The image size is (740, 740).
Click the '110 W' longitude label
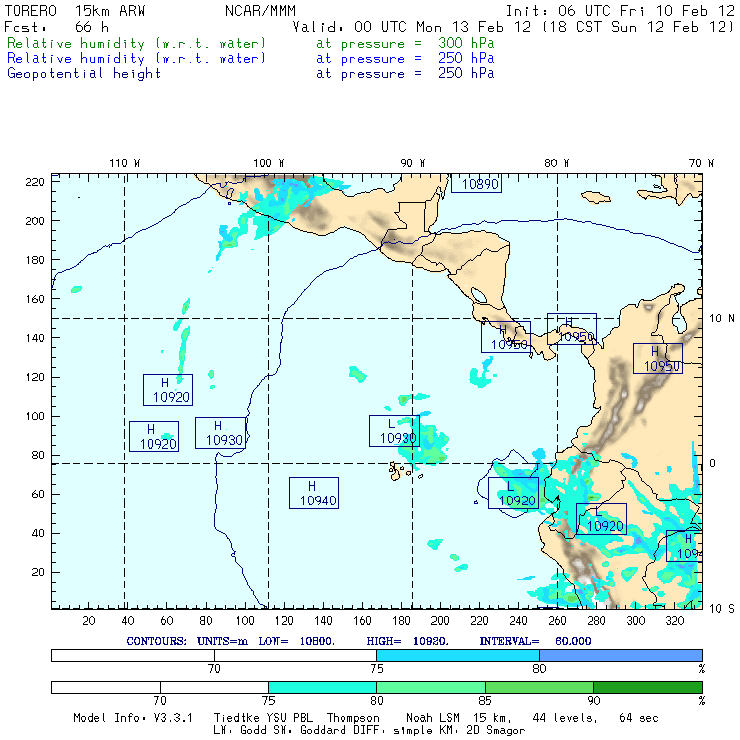point(125,163)
